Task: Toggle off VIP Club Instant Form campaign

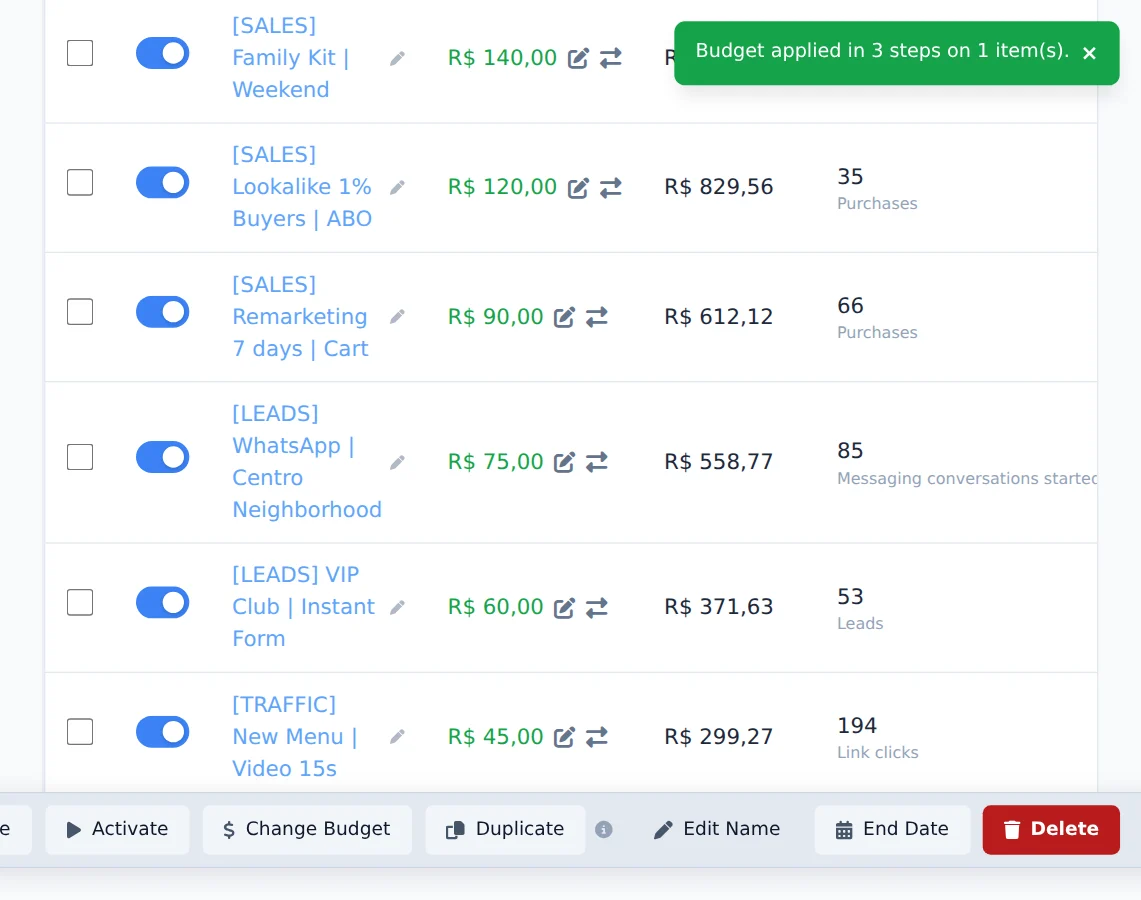Action: coord(162,602)
